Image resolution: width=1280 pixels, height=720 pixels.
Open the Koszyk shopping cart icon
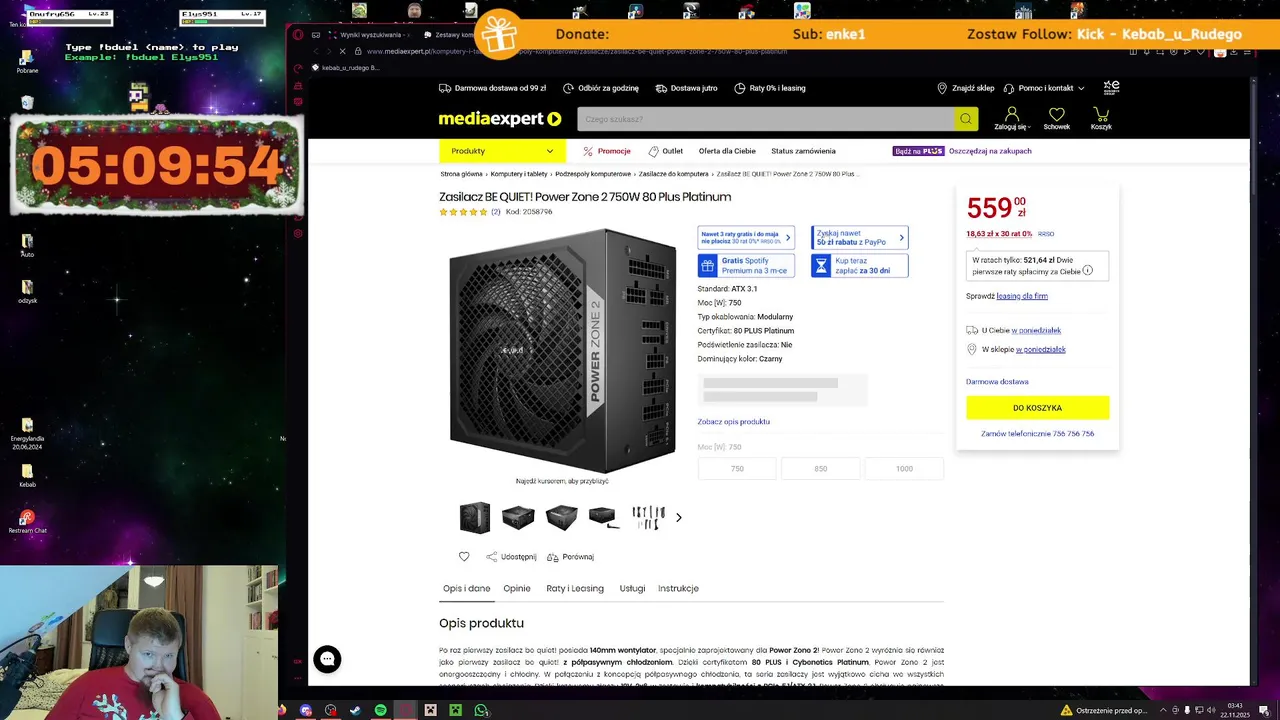click(1101, 118)
